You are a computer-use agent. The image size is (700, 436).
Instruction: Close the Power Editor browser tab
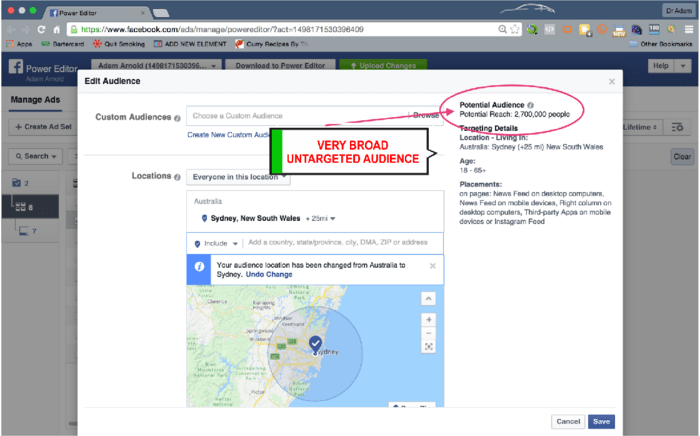pyautogui.click(x=143, y=13)
